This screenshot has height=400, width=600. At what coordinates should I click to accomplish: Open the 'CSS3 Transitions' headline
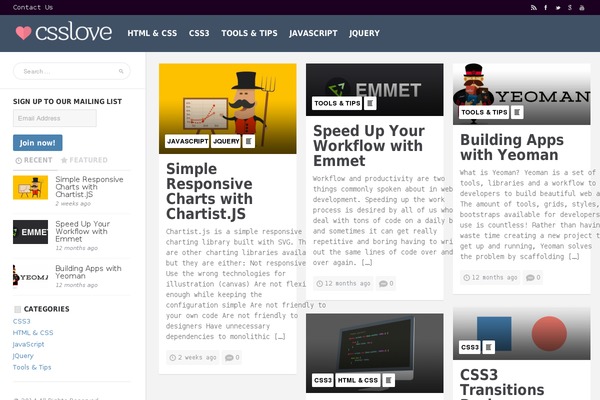point(502,382)
